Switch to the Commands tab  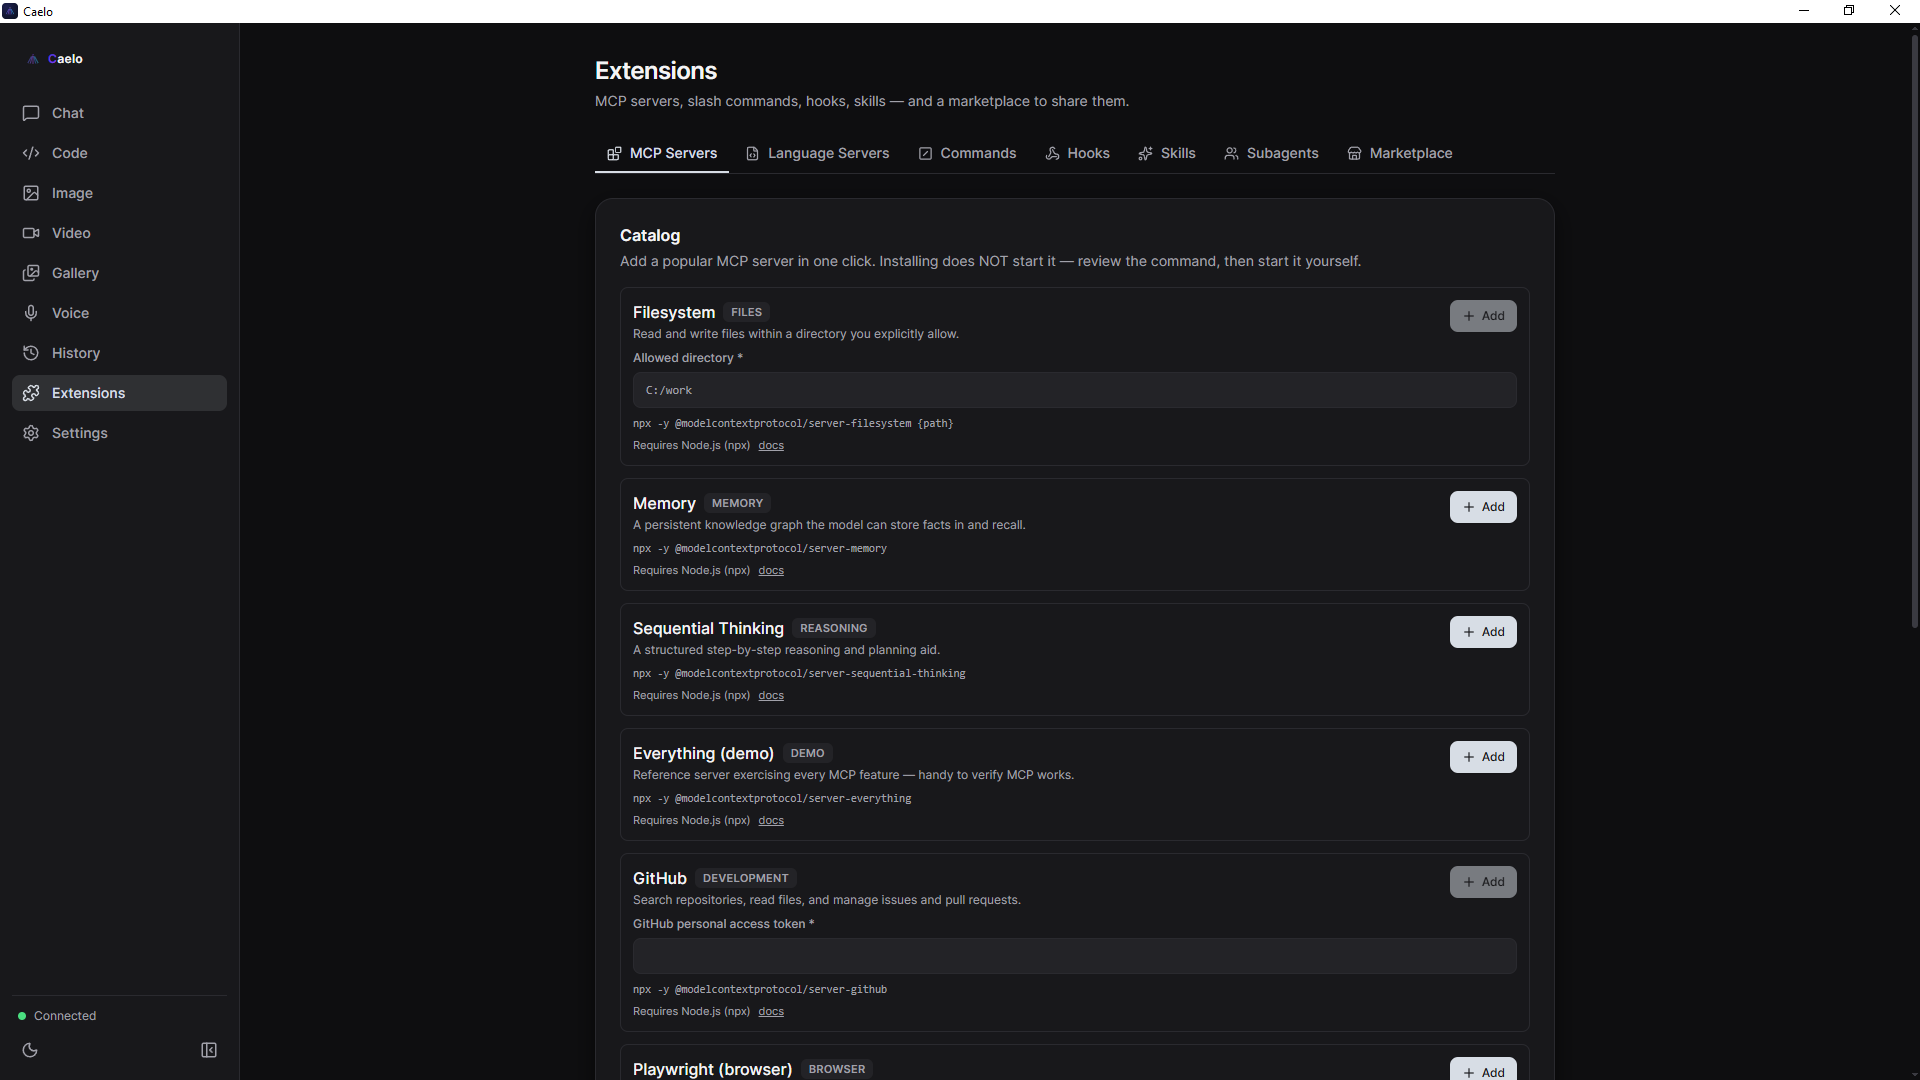967,153
